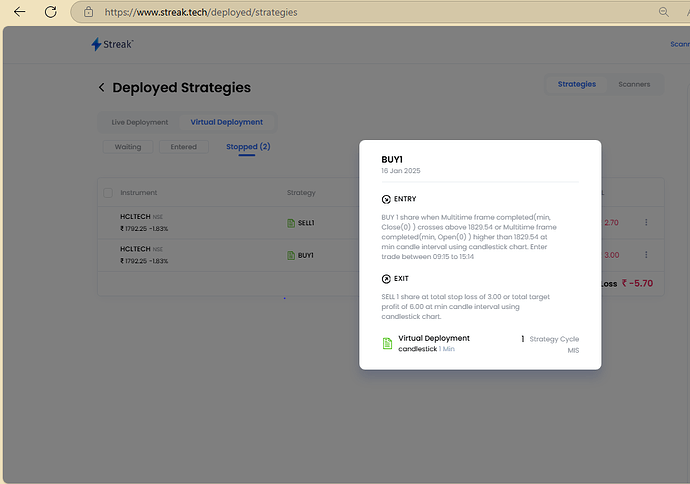Image resolution: width=690 pixels, height=484 pixels.
Task: Click the green Virtual Deployment document icon
Action: [387, 343]
